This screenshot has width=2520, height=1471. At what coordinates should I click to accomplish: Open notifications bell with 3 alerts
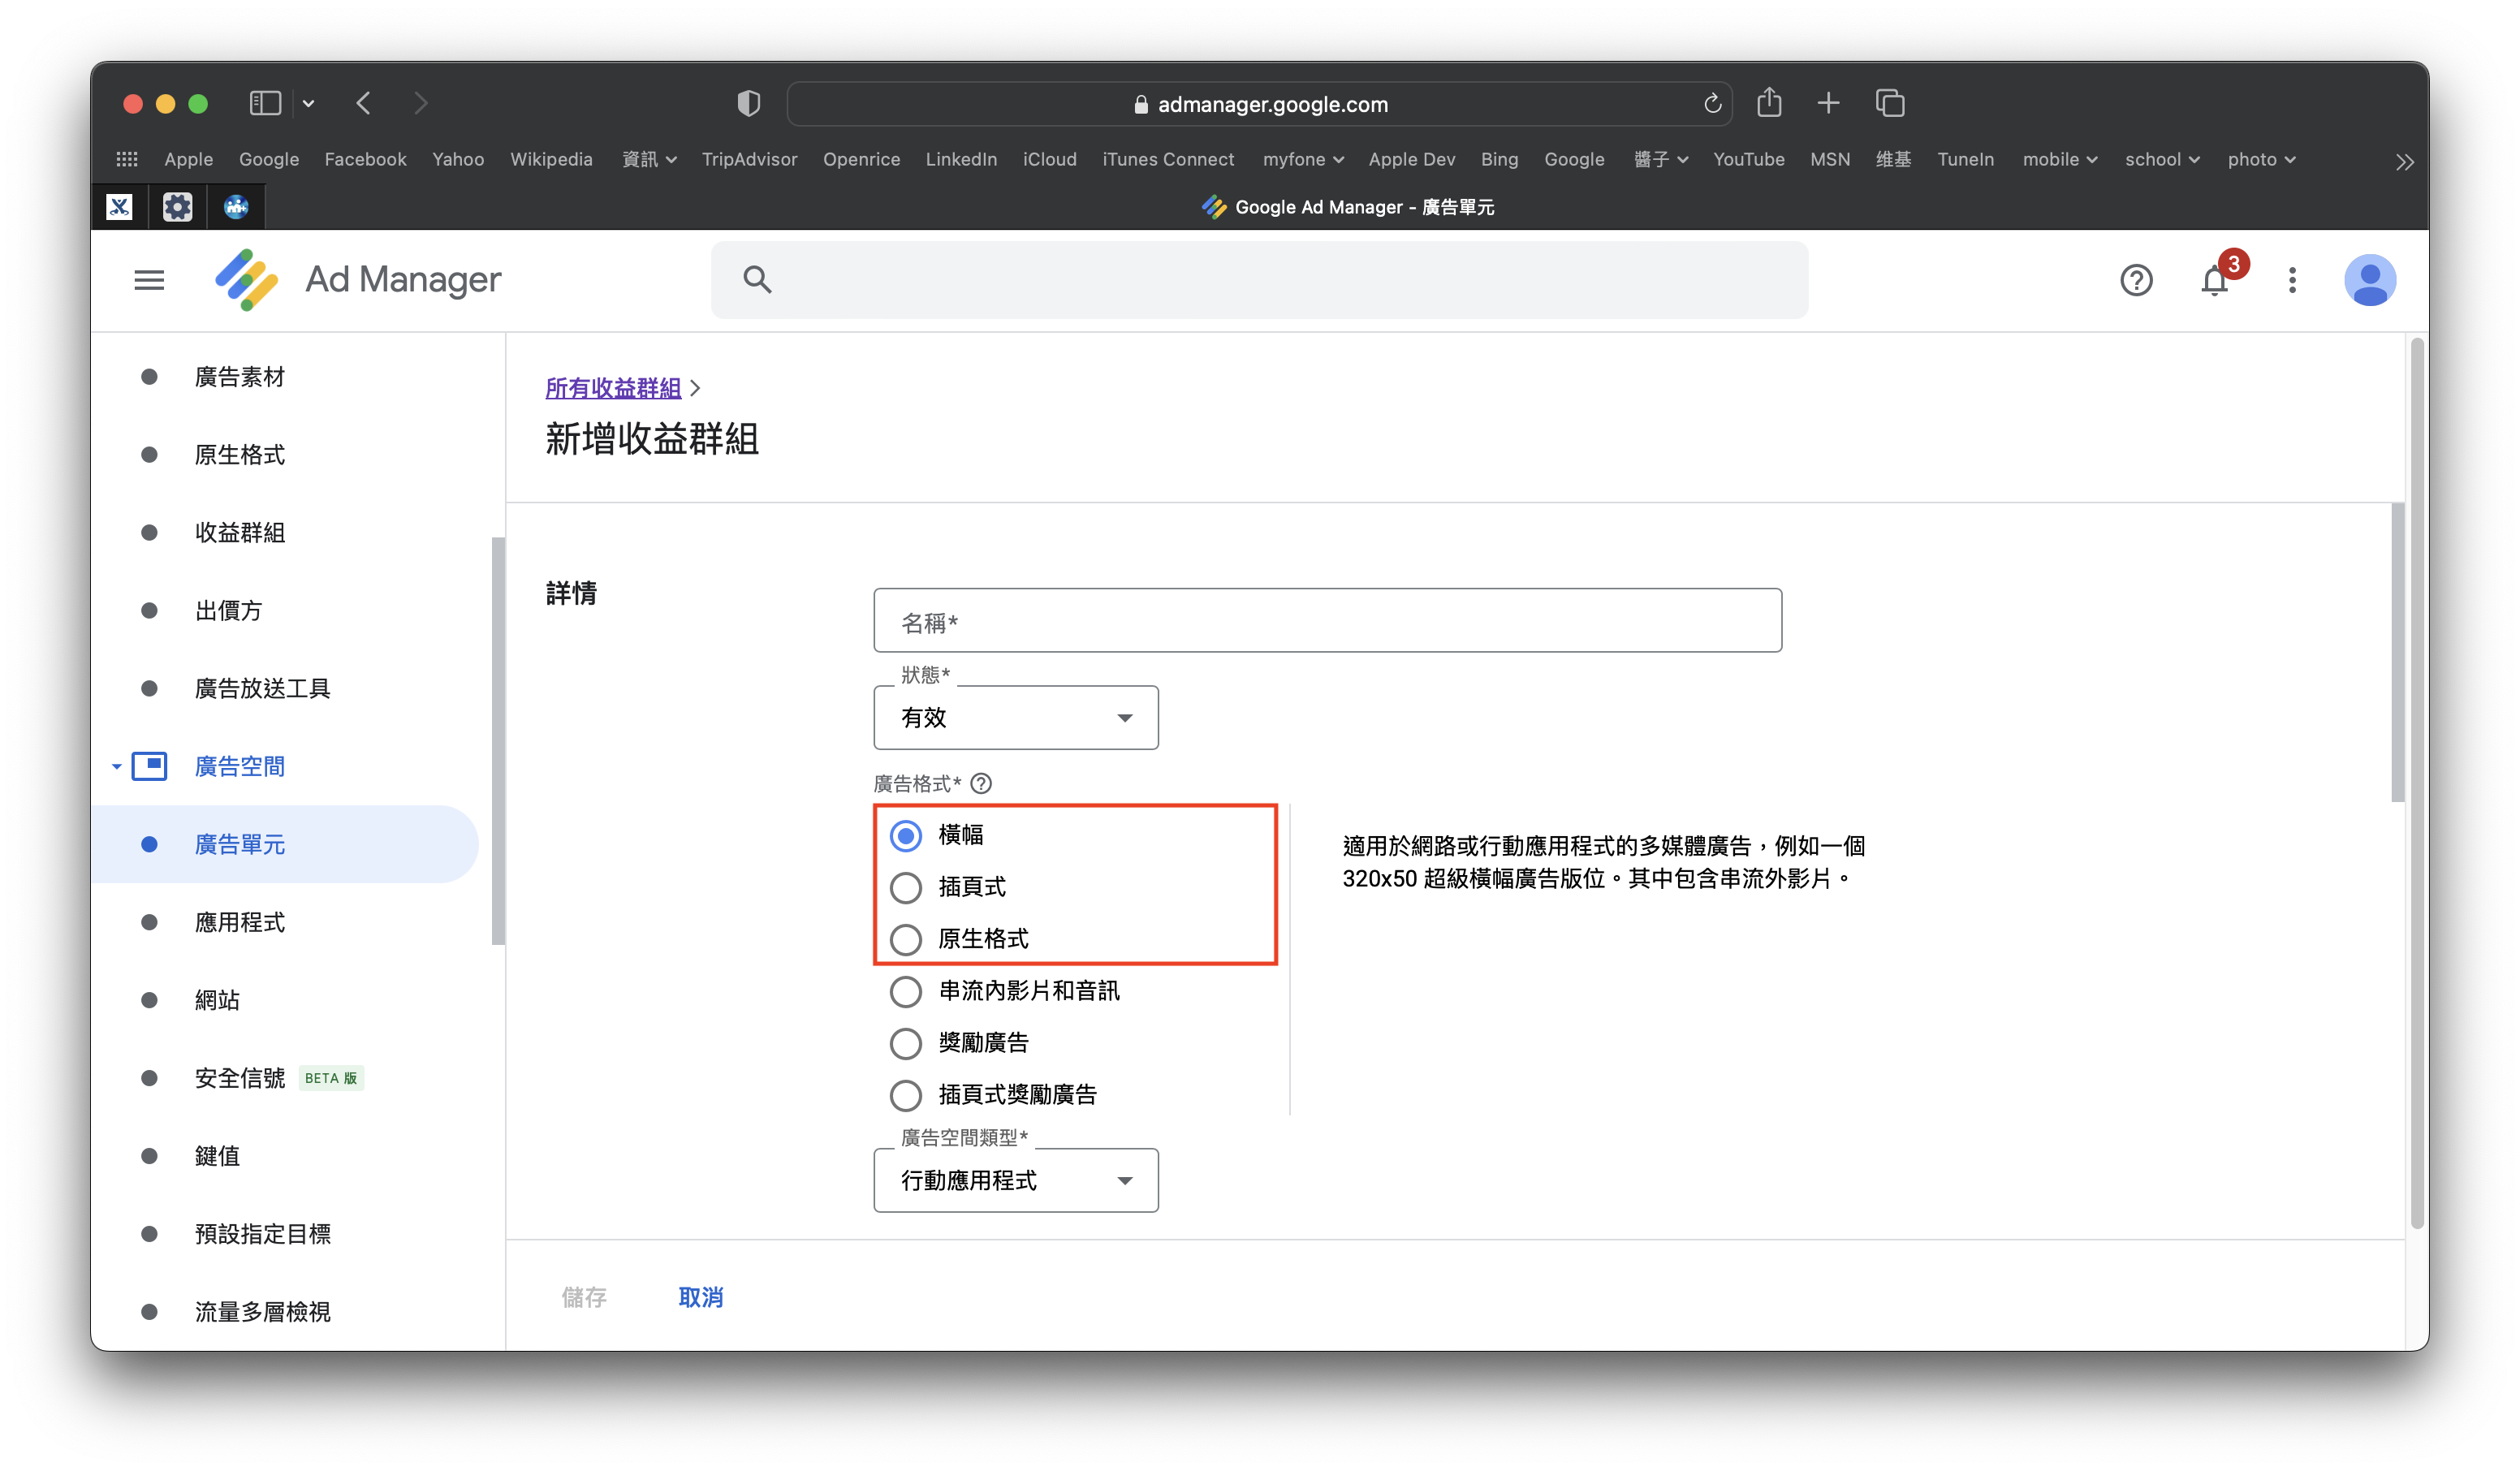pyautogui.click(x=2216, y=281)
